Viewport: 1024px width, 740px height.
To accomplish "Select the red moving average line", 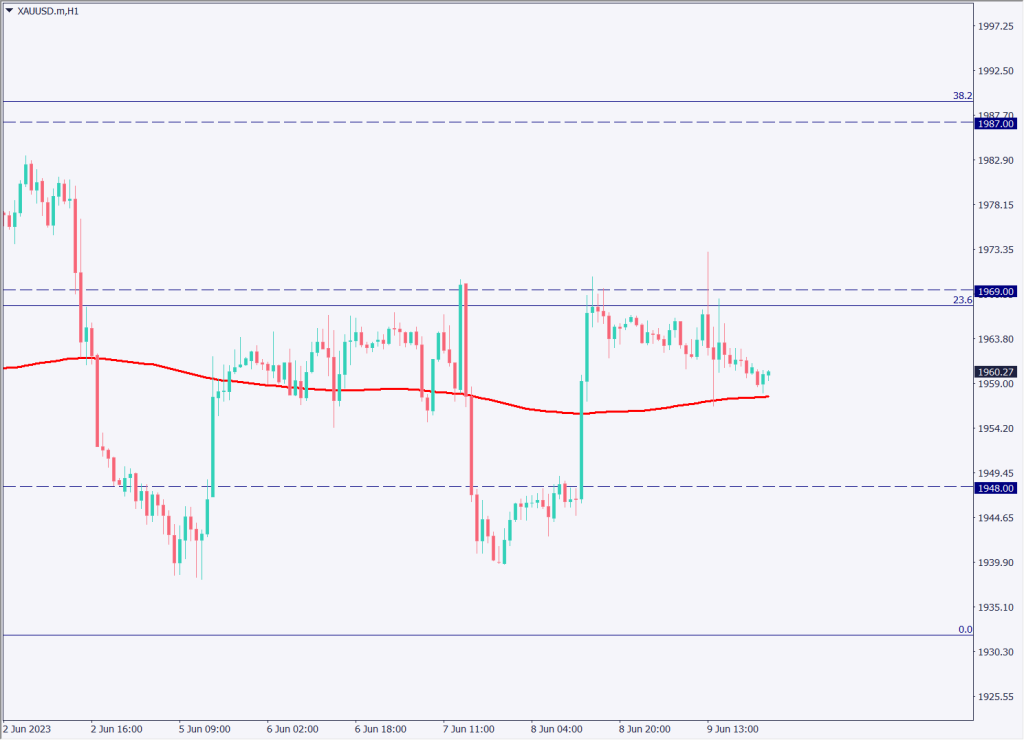I will click(400, 390).
